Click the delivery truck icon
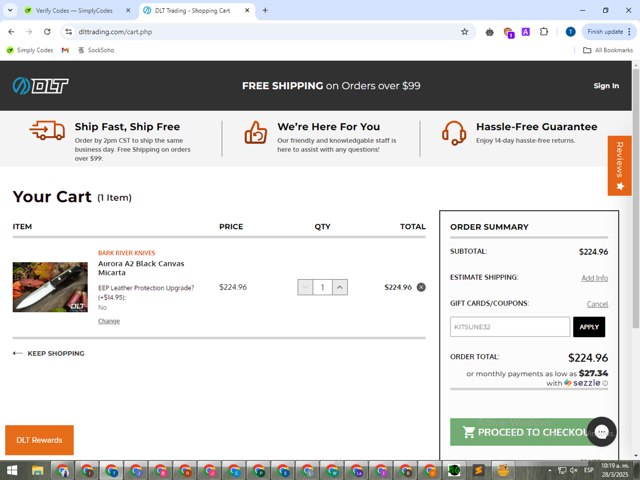 point(47,130)
